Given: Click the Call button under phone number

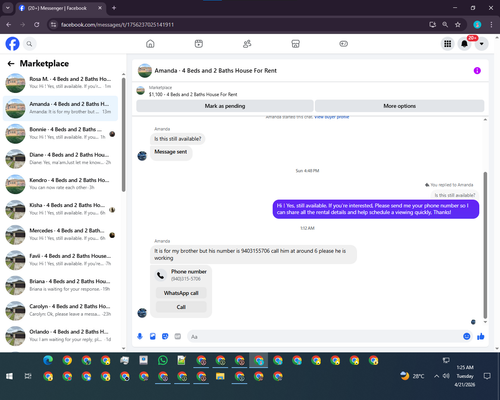Looking at the screenshot, I should [181, 307].
